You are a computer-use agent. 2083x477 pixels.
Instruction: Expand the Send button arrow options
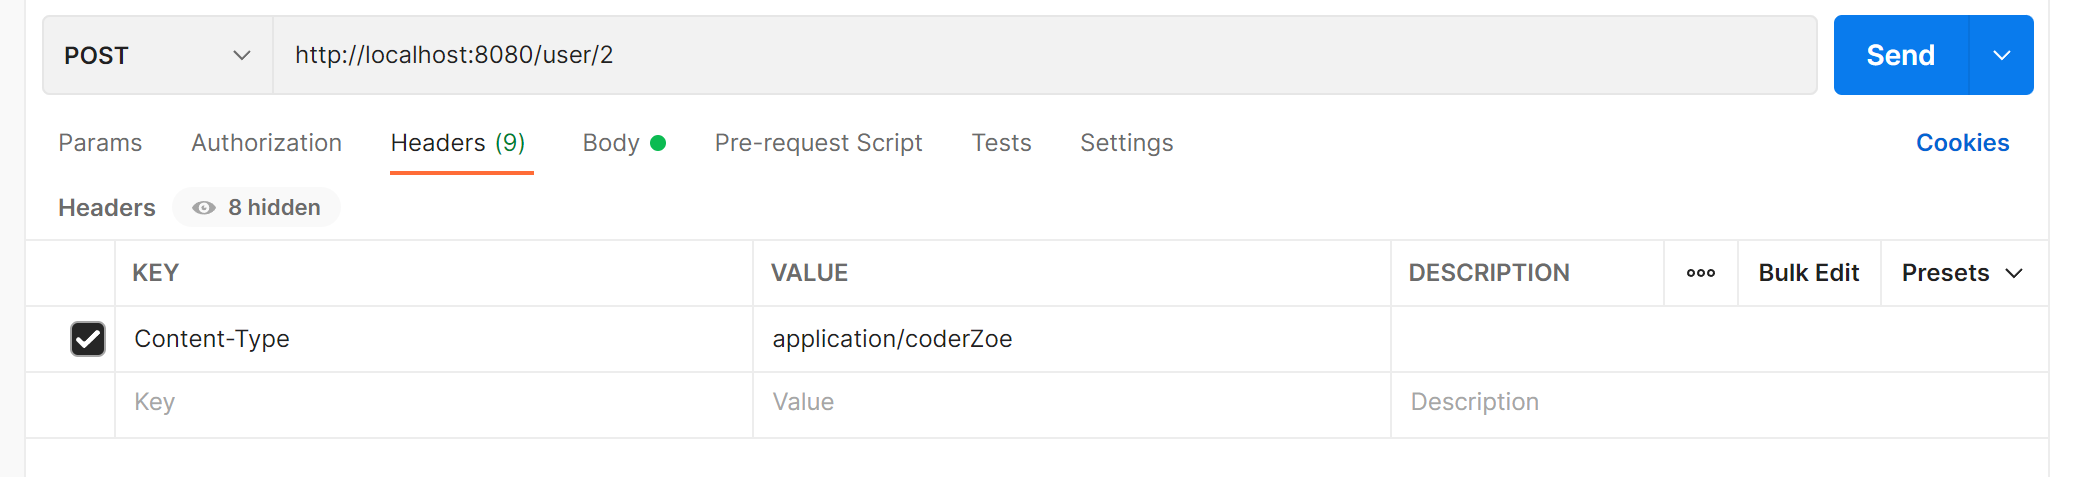2001,55
